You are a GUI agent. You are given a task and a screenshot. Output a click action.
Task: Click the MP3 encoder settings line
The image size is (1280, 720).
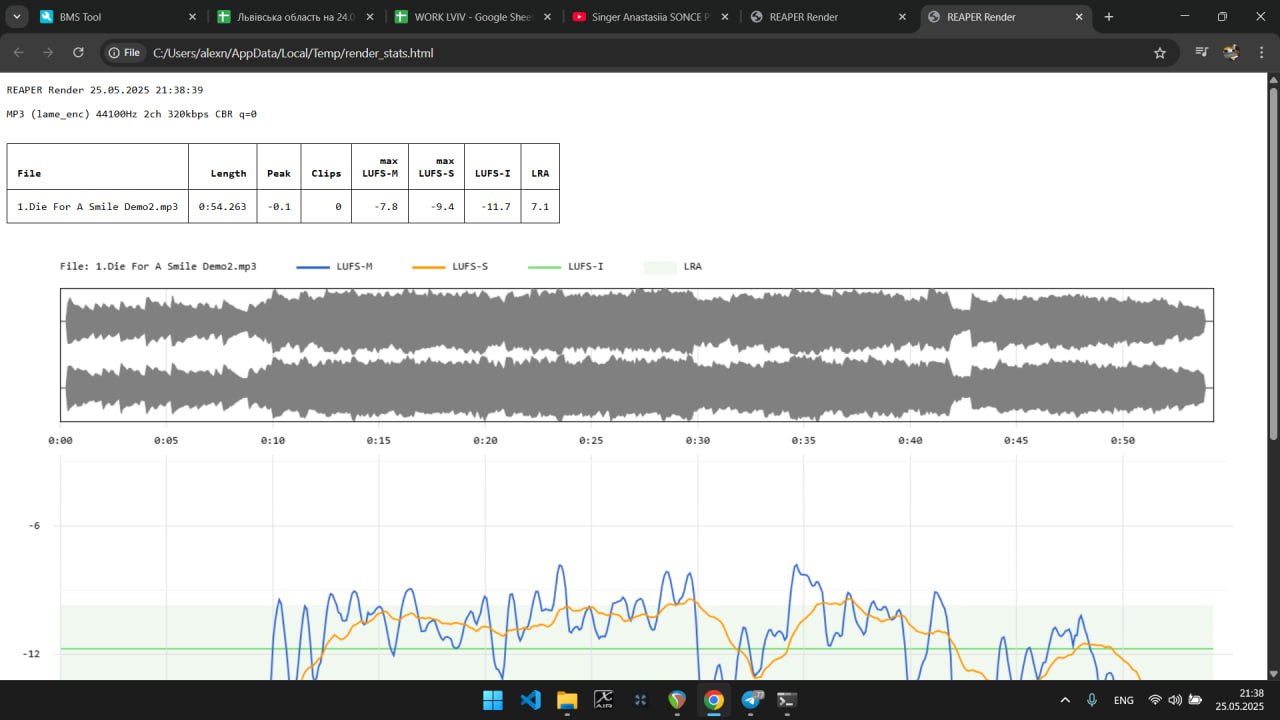tap(131, 114)
